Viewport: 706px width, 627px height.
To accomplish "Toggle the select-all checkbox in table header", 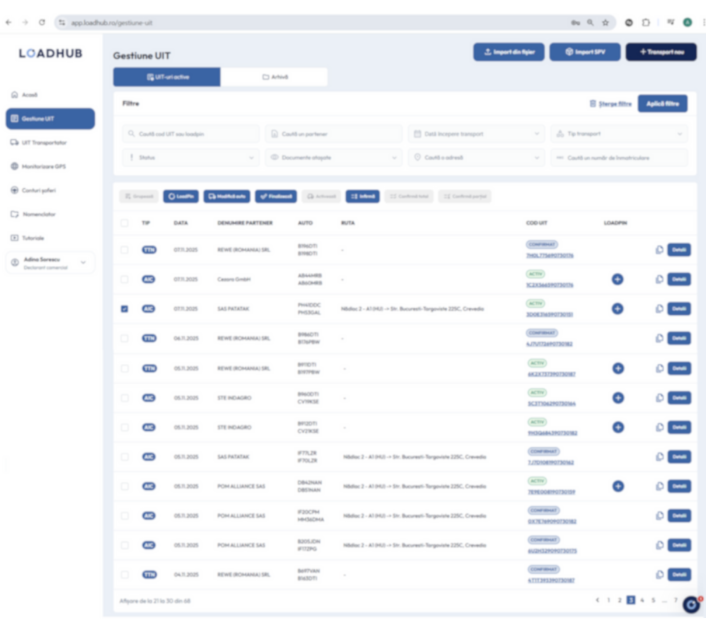I will tap(124, 223).
